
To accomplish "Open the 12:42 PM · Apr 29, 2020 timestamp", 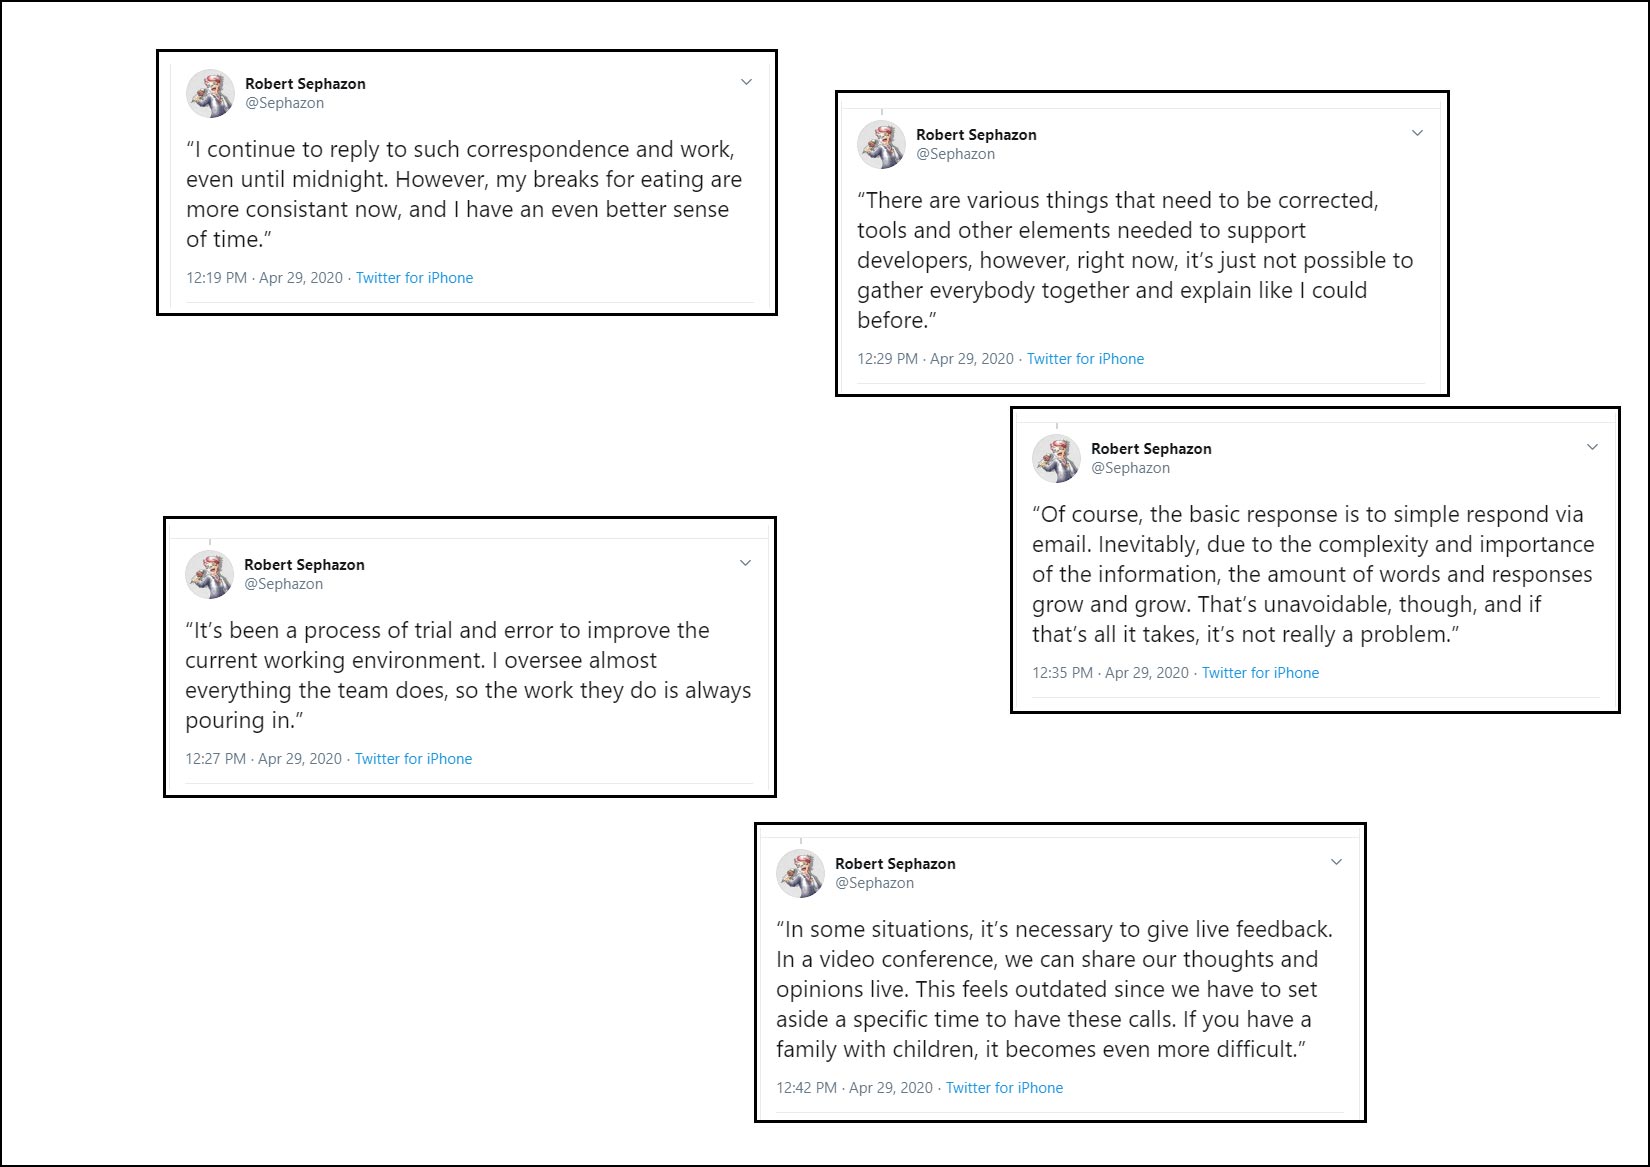I will 854,1088.
